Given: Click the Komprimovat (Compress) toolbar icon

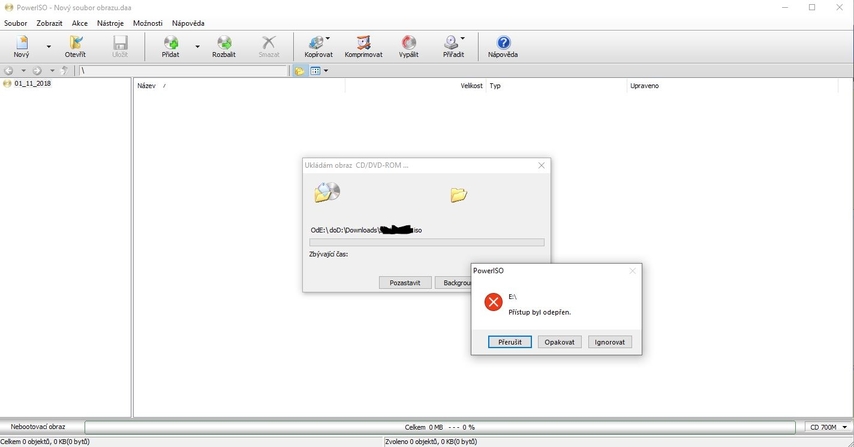Looking at the screenshot, I should (x=363, y=46).
